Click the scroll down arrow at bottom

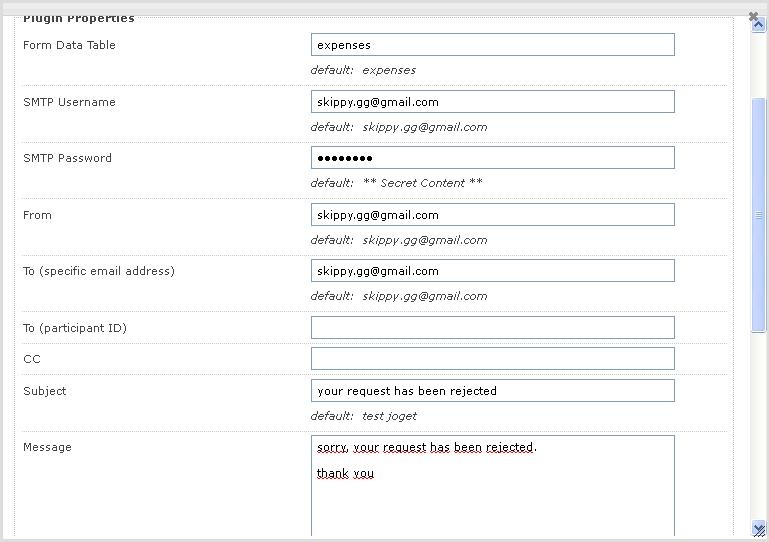click(759, 528)
